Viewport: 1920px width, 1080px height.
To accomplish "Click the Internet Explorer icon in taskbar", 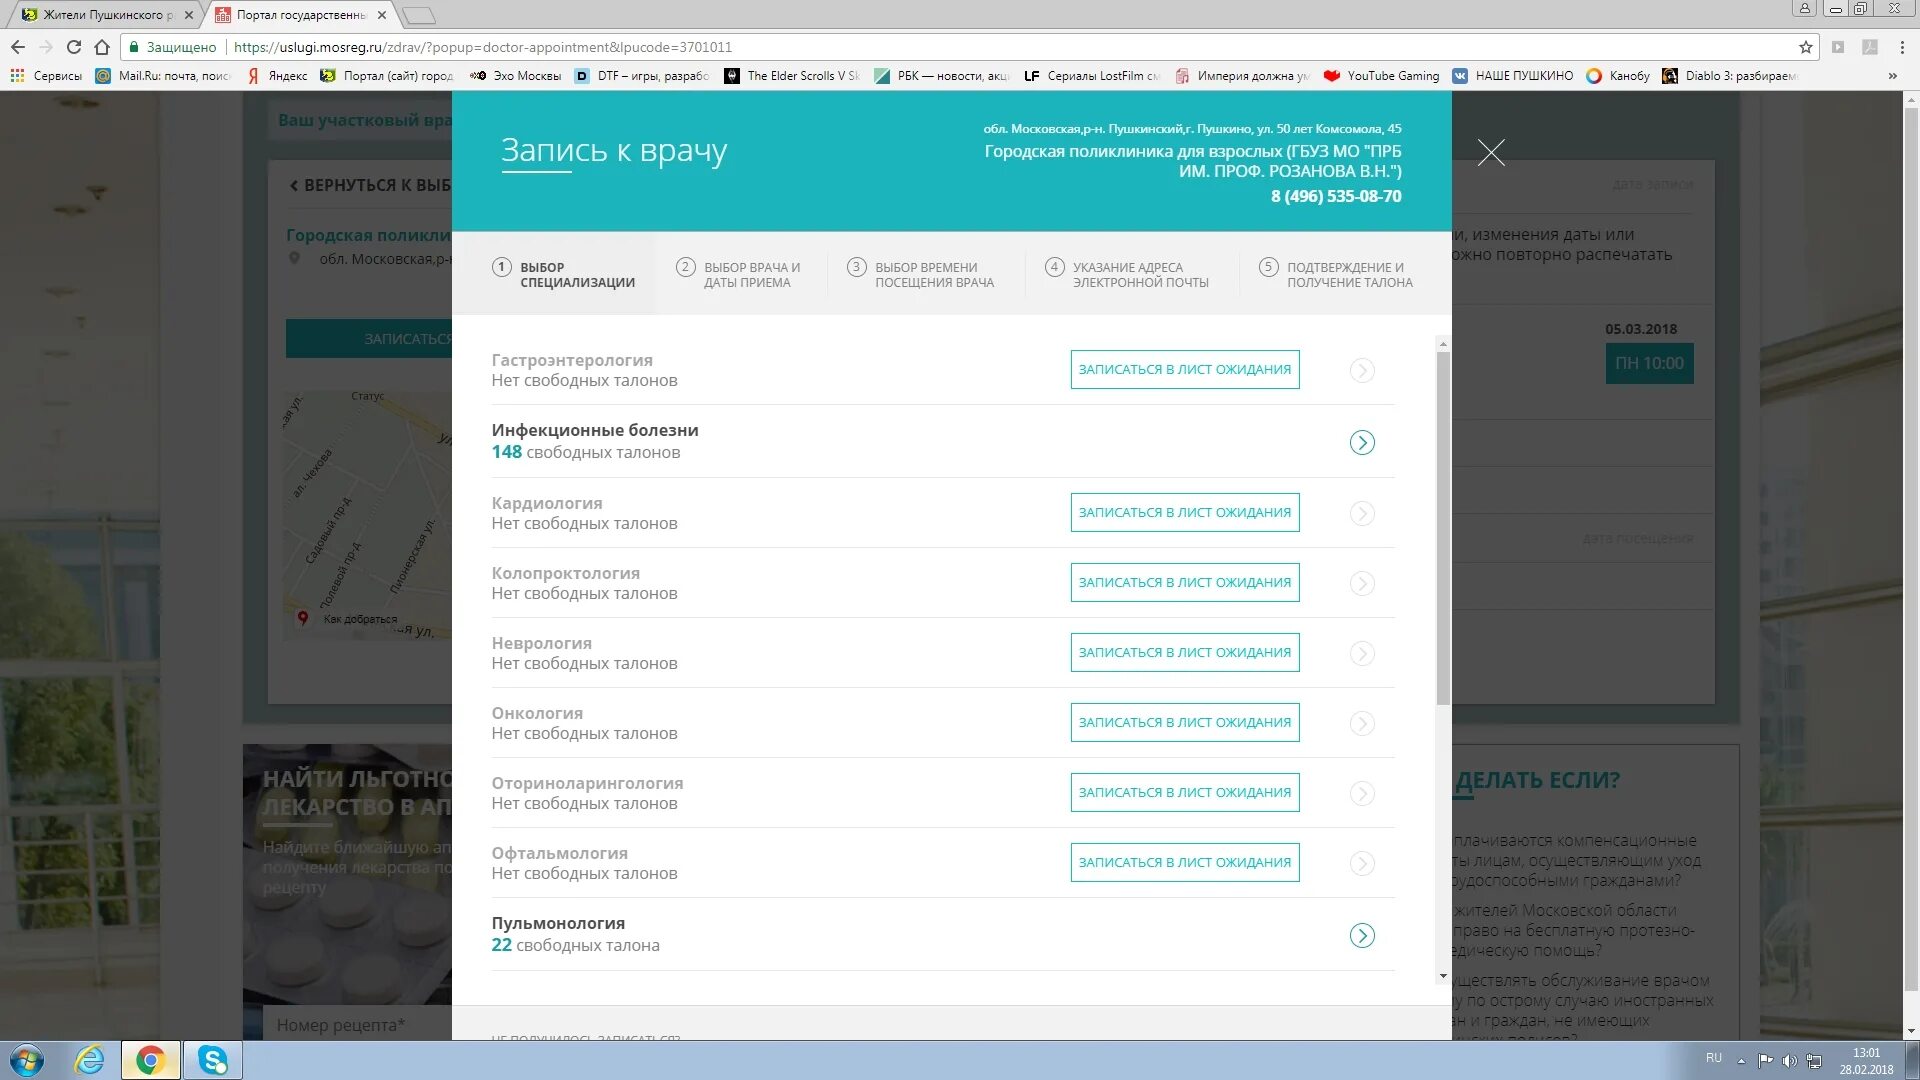I will pos(90,1059).
